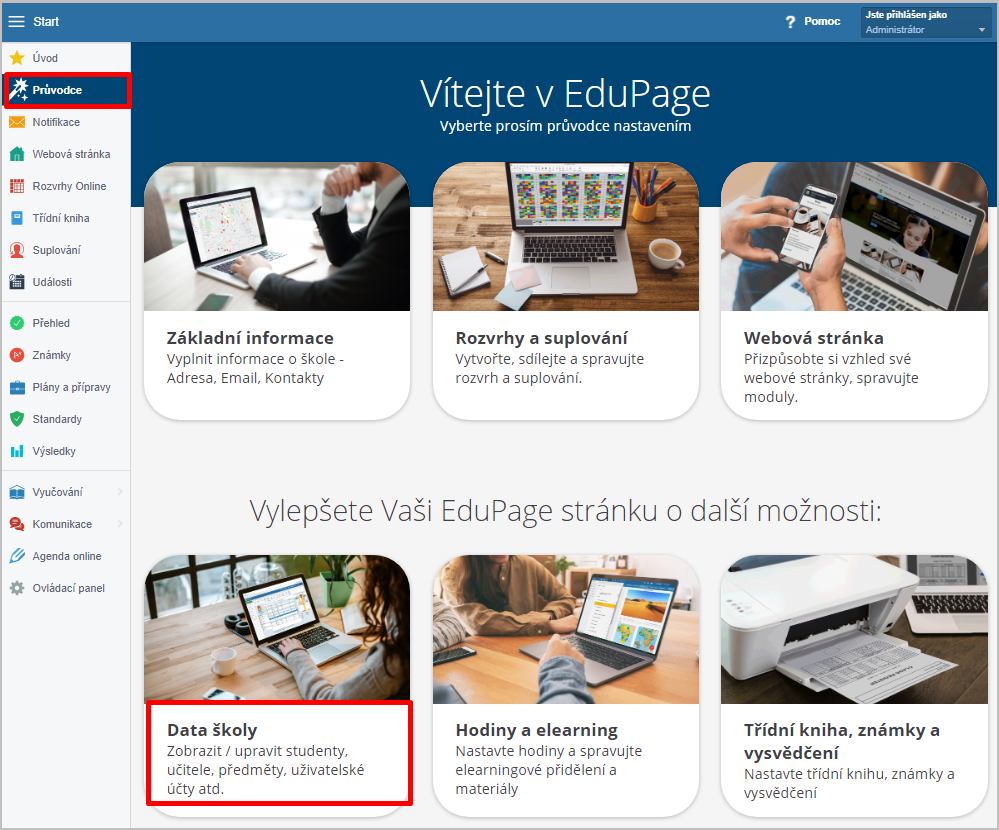The height and width of the screenshot is (830, 999).
Task: Click the Přehled sidebar label
Action: (x=51, y=323)
